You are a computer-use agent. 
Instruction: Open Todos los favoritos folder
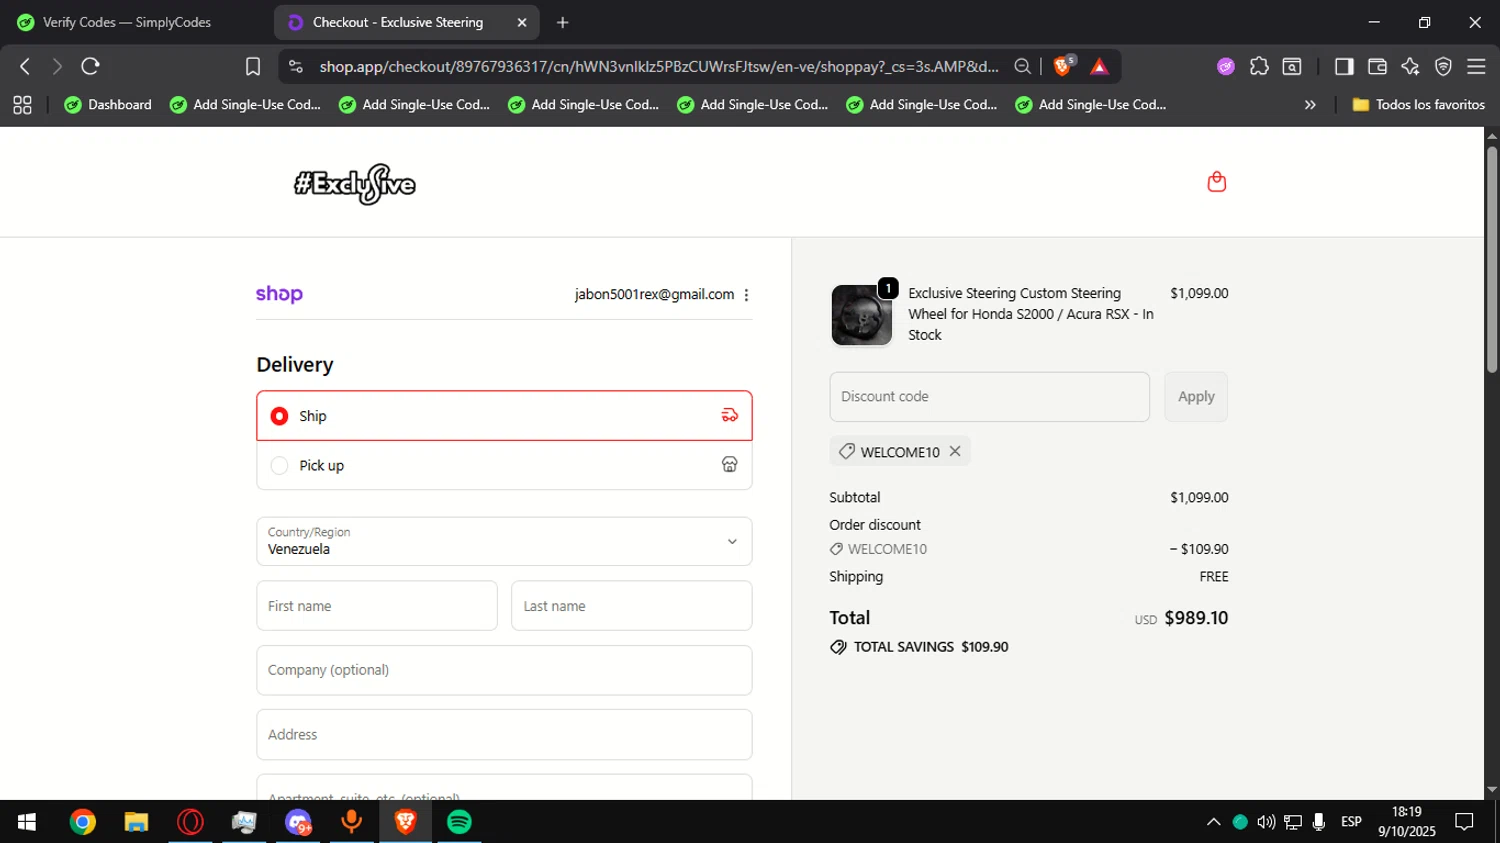[1418, 104]
